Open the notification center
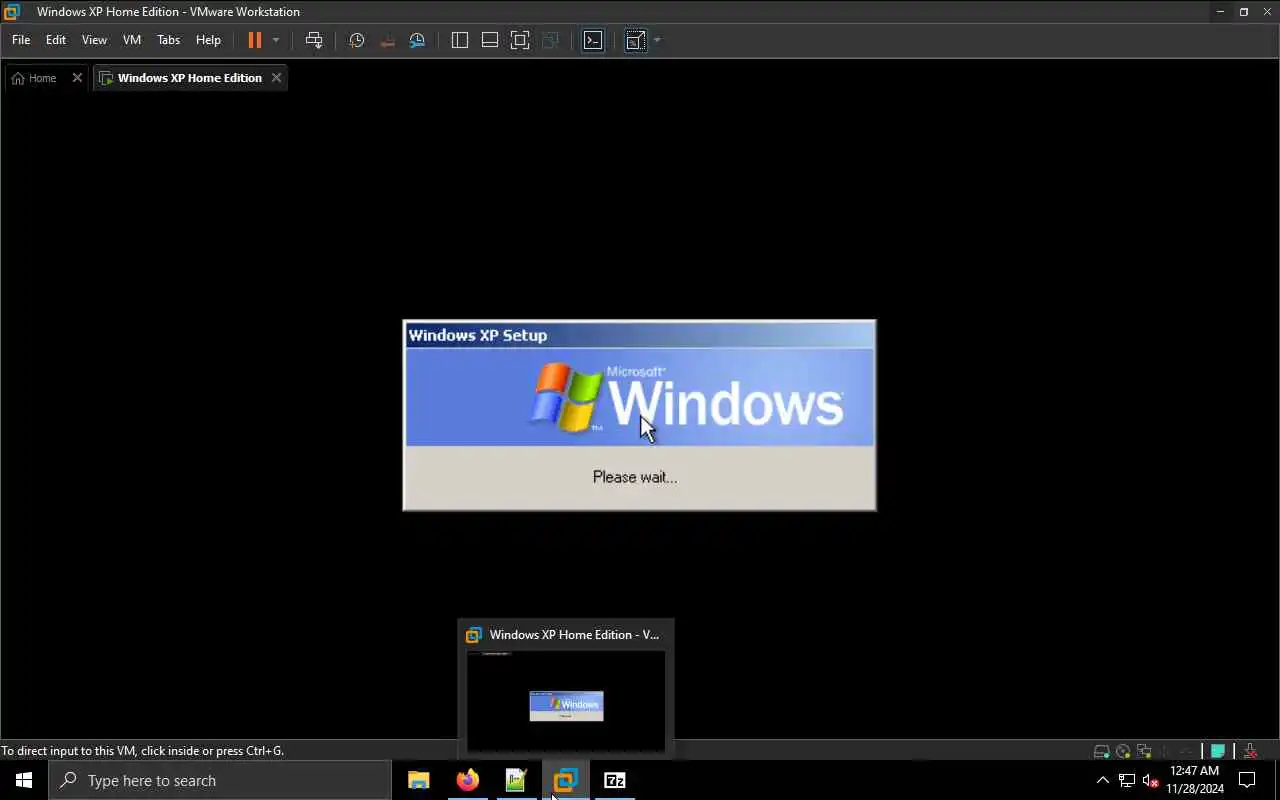Image resolution: width=1280 pixels, height=800 pixels. tap(1248, 780)
